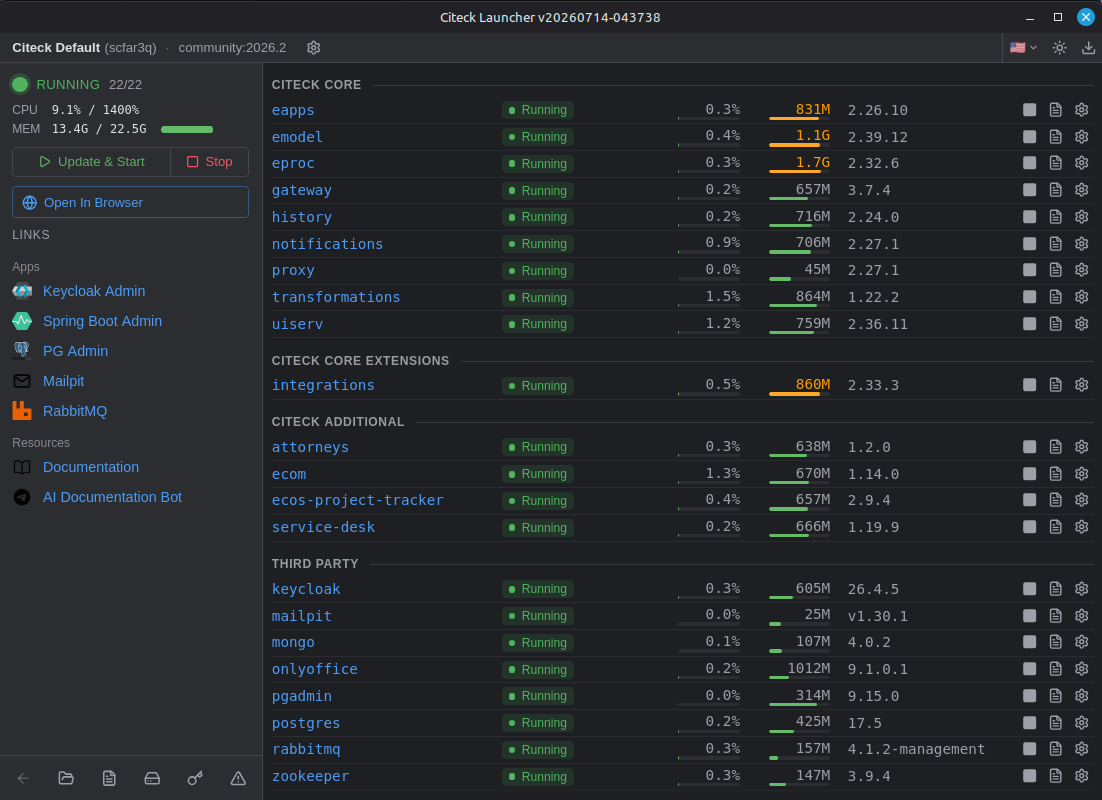Click the stop square for the keycloak service
This screenshot has height=800, width=1102.
1029,588
